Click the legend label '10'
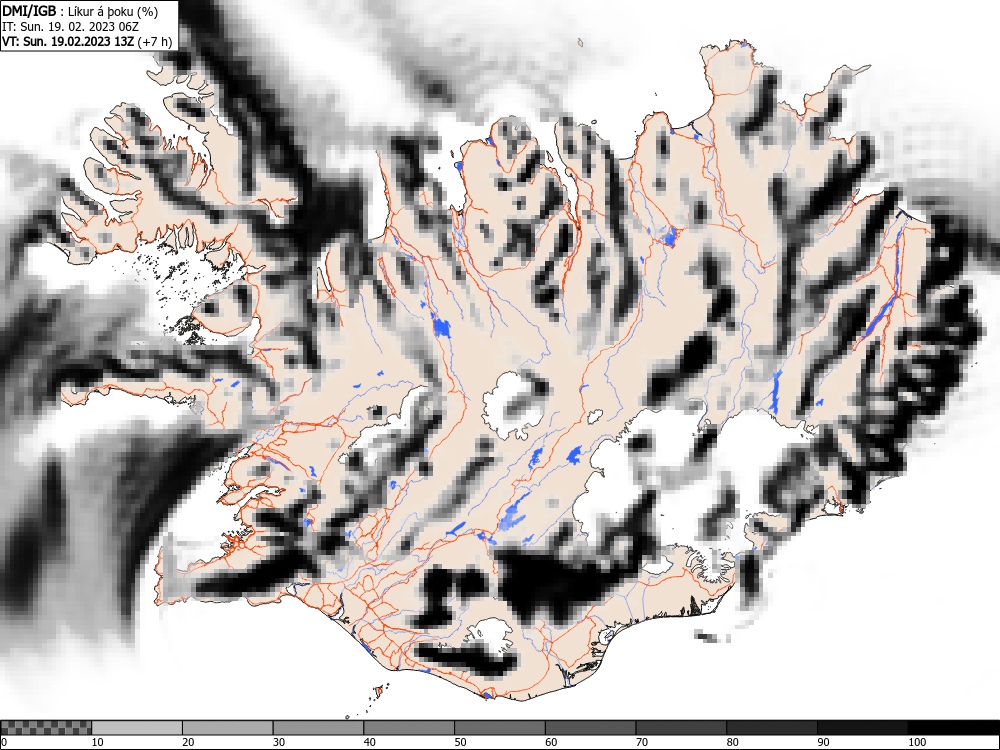The image size is (1000, 750). click(x=98, y=742)
